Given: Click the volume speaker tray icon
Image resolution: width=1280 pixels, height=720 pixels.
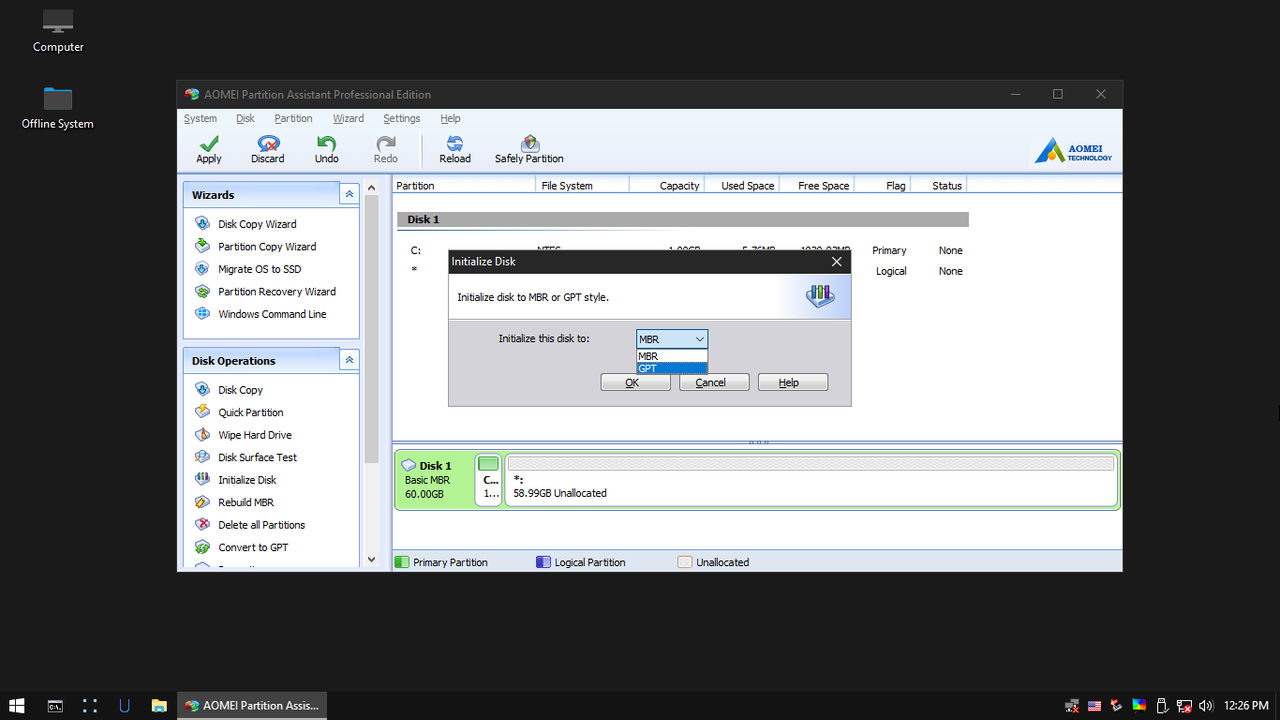Looking at the screenshot, I should (x=1205, y=705).
